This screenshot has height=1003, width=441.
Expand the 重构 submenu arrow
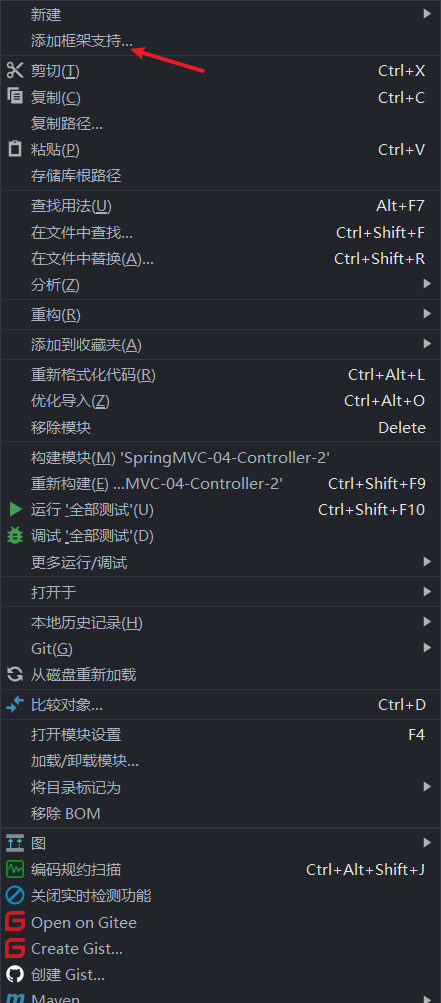coord(427,314)
